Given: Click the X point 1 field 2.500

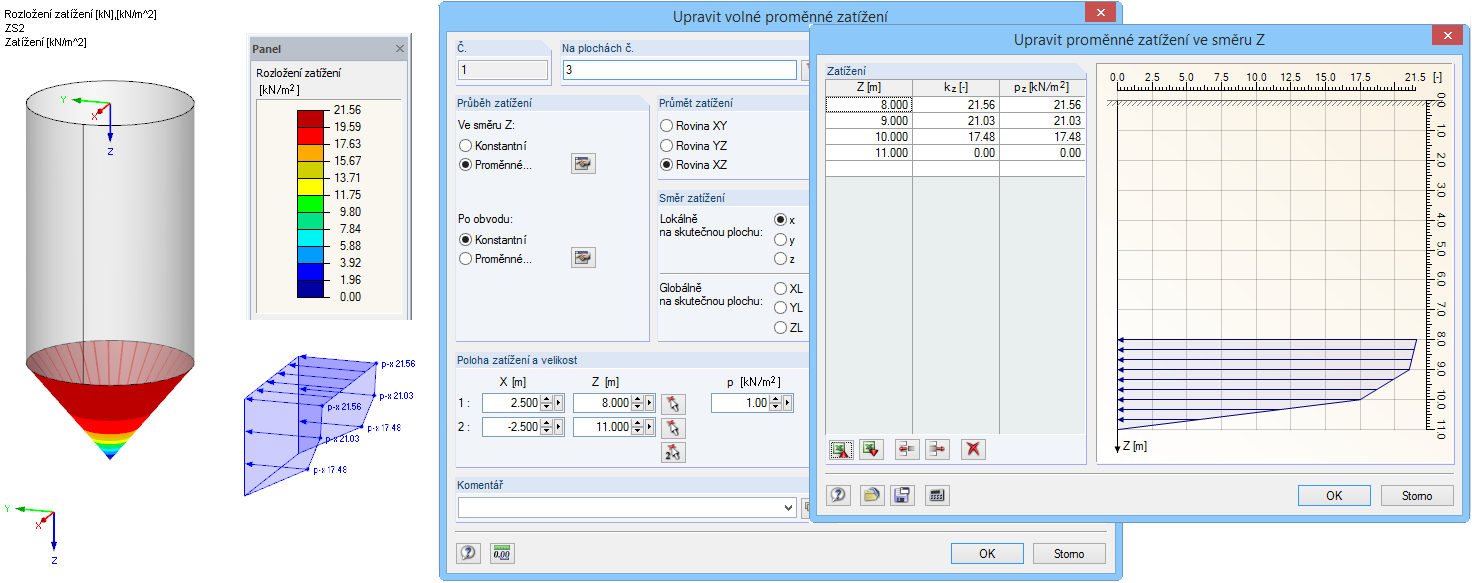Looking at the screenshot, I should point(512,403).
